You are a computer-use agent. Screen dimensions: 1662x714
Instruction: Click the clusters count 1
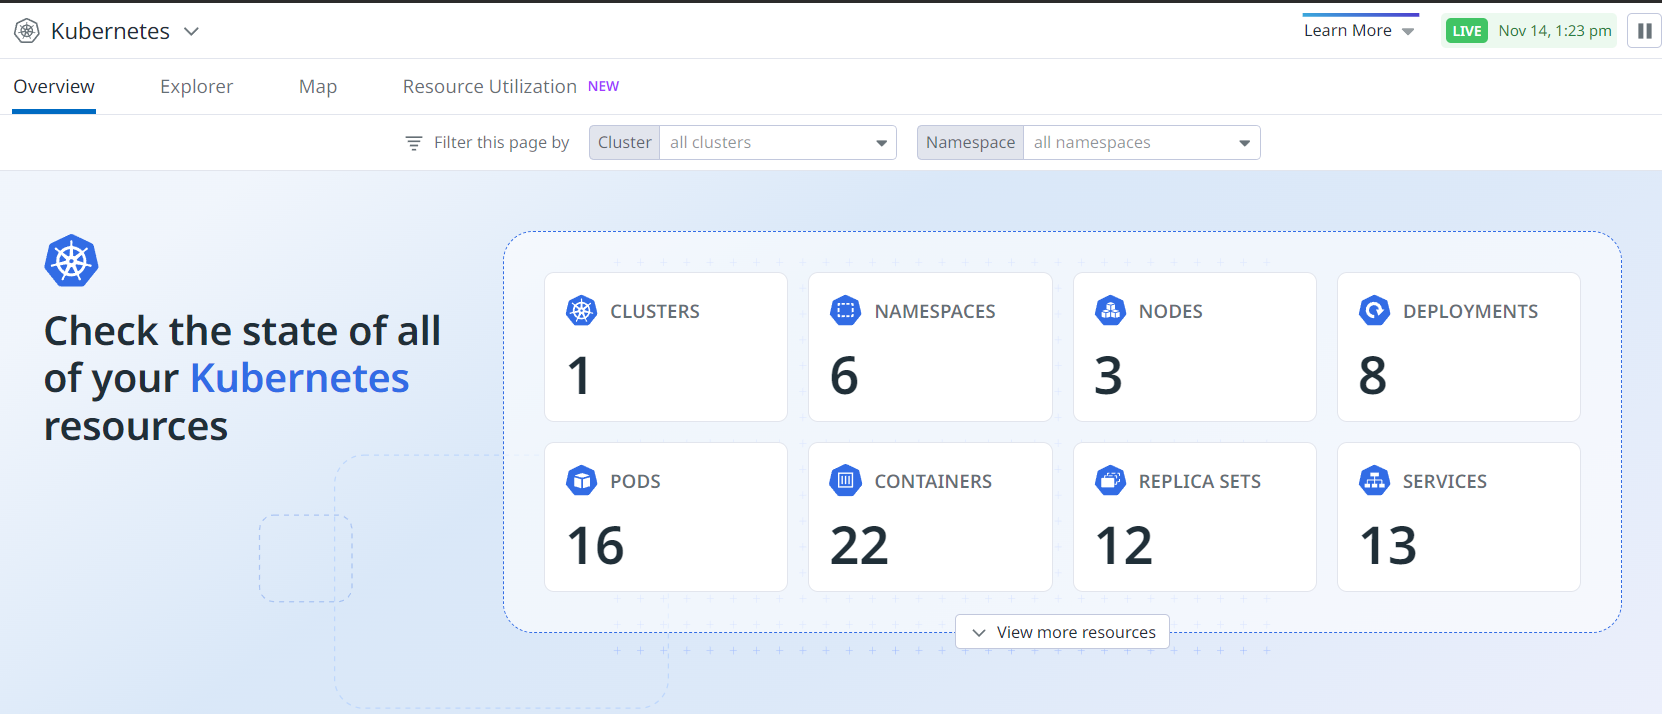[579, 376]
